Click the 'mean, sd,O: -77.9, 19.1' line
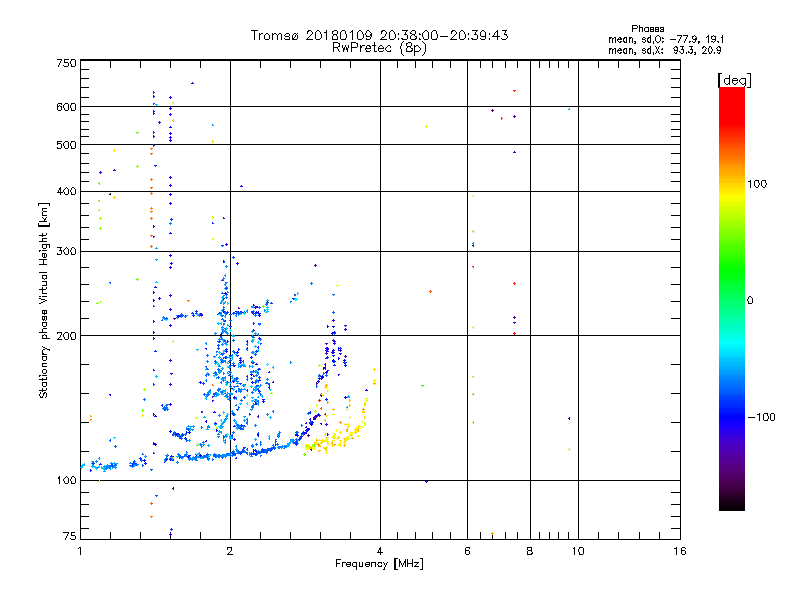 (x=666, y=39)
